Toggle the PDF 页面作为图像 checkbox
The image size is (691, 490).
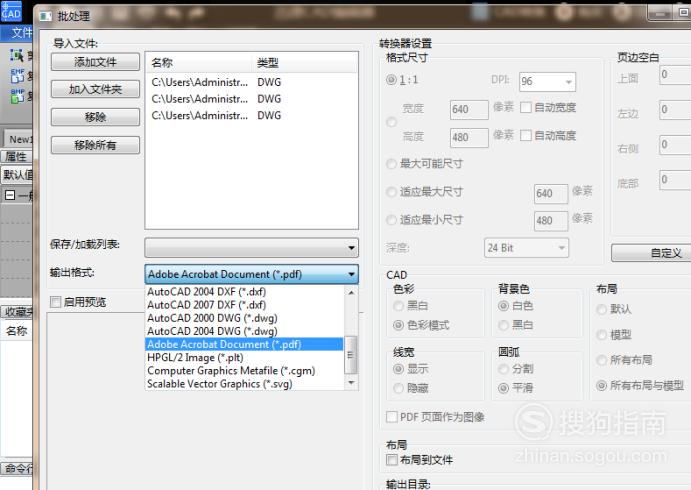pyautogui.click(x=391, y=417)
